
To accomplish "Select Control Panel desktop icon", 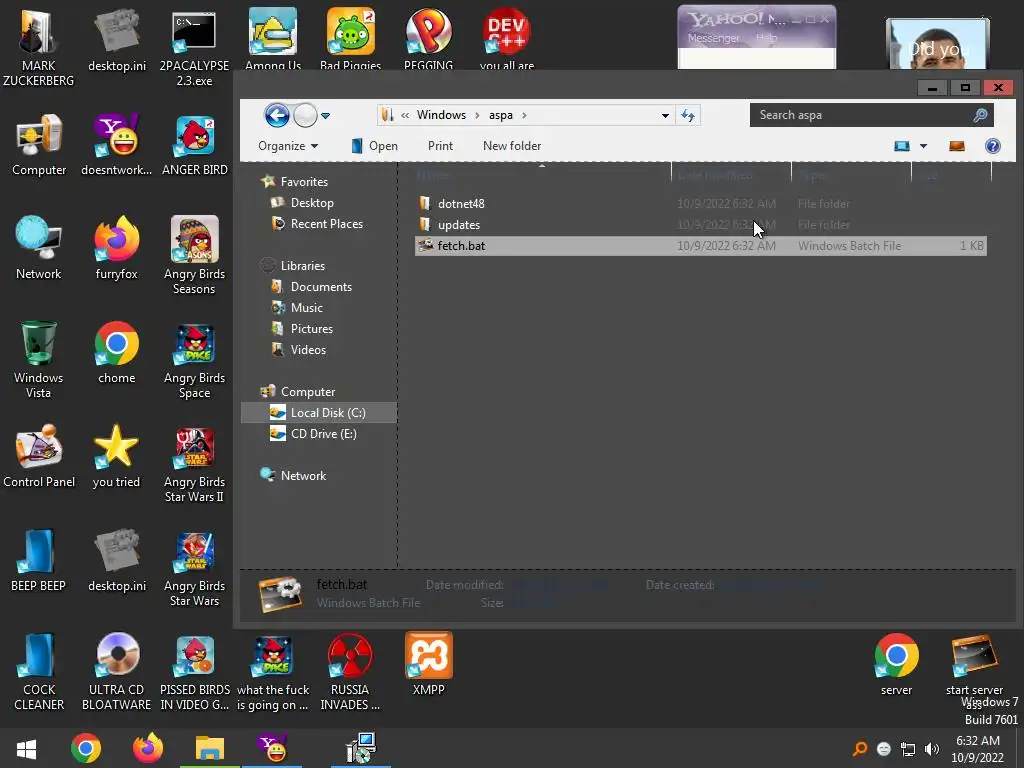I will click(x=39, y=456).
